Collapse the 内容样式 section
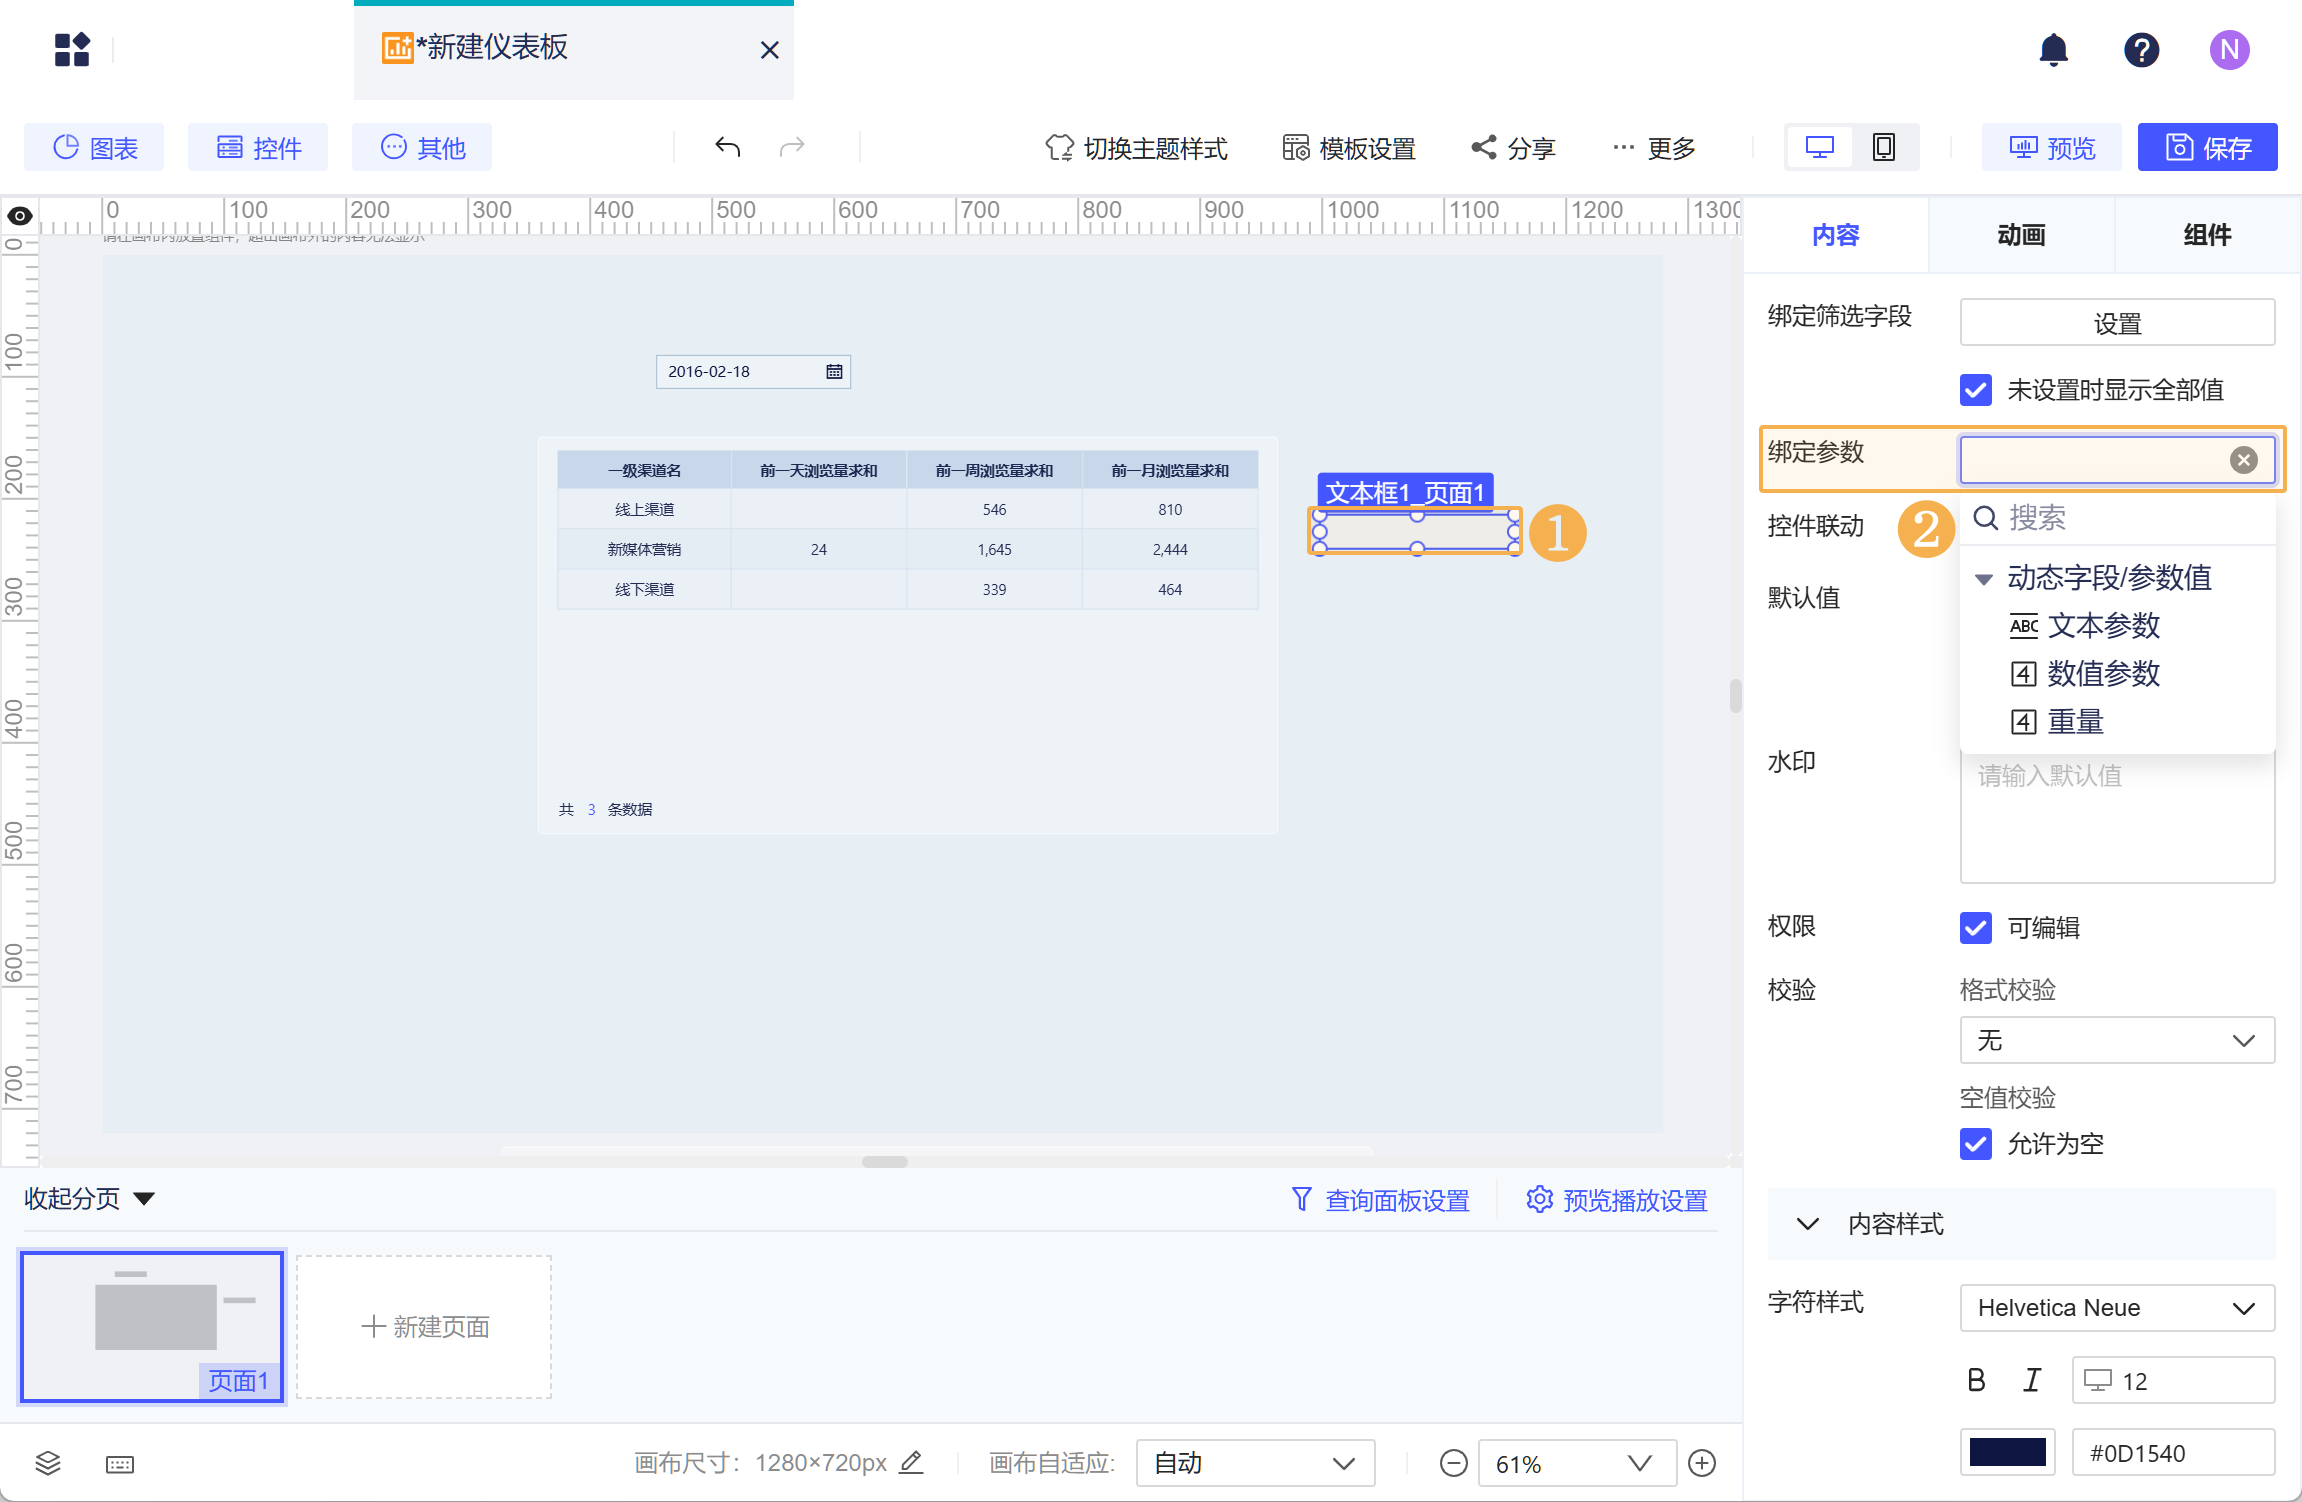This screenshot has height=1502, width=2302. point(1807,1224)
